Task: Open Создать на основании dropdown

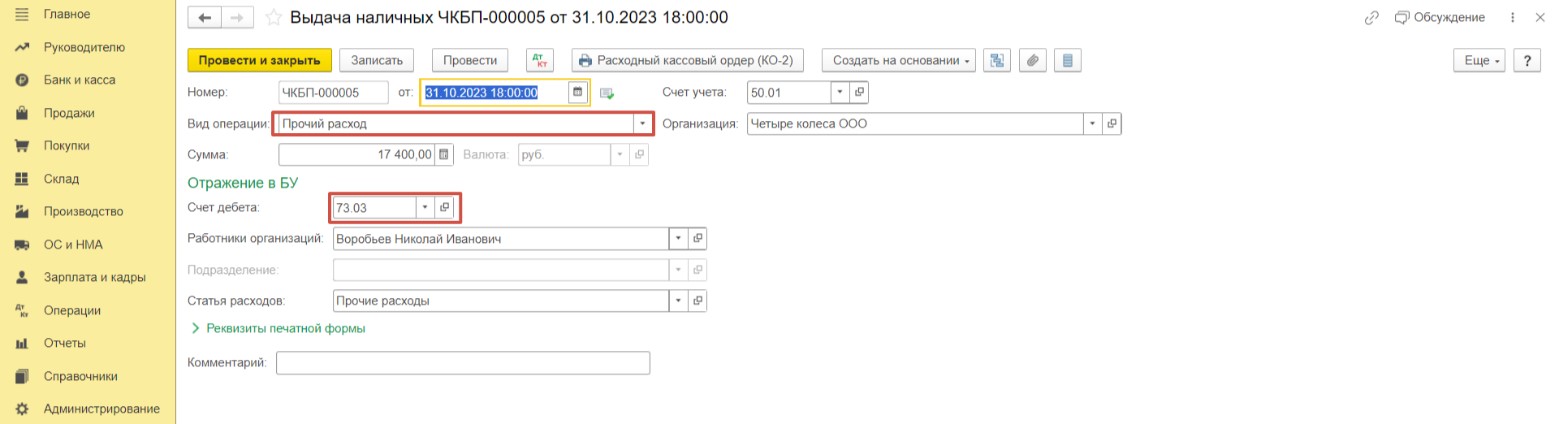Action: (899, 60)
